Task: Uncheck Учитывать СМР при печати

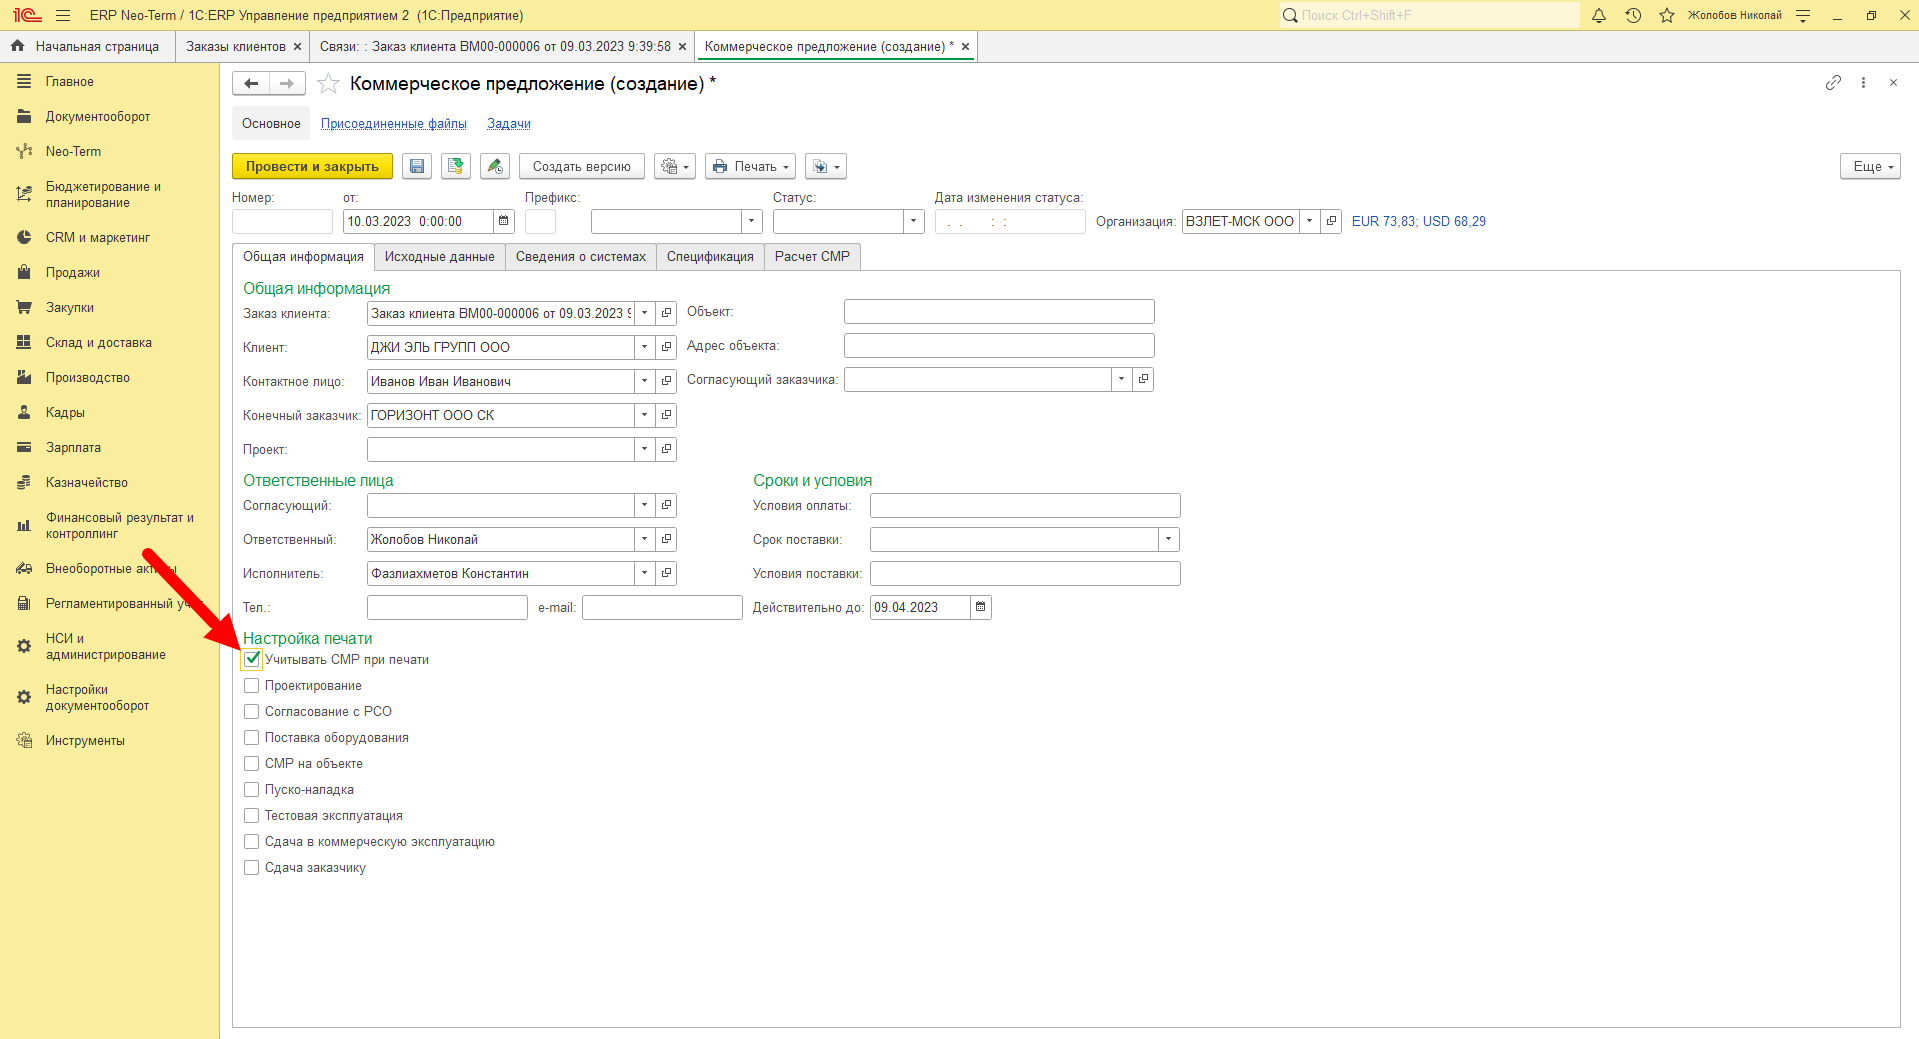Action: click(252, 659)
